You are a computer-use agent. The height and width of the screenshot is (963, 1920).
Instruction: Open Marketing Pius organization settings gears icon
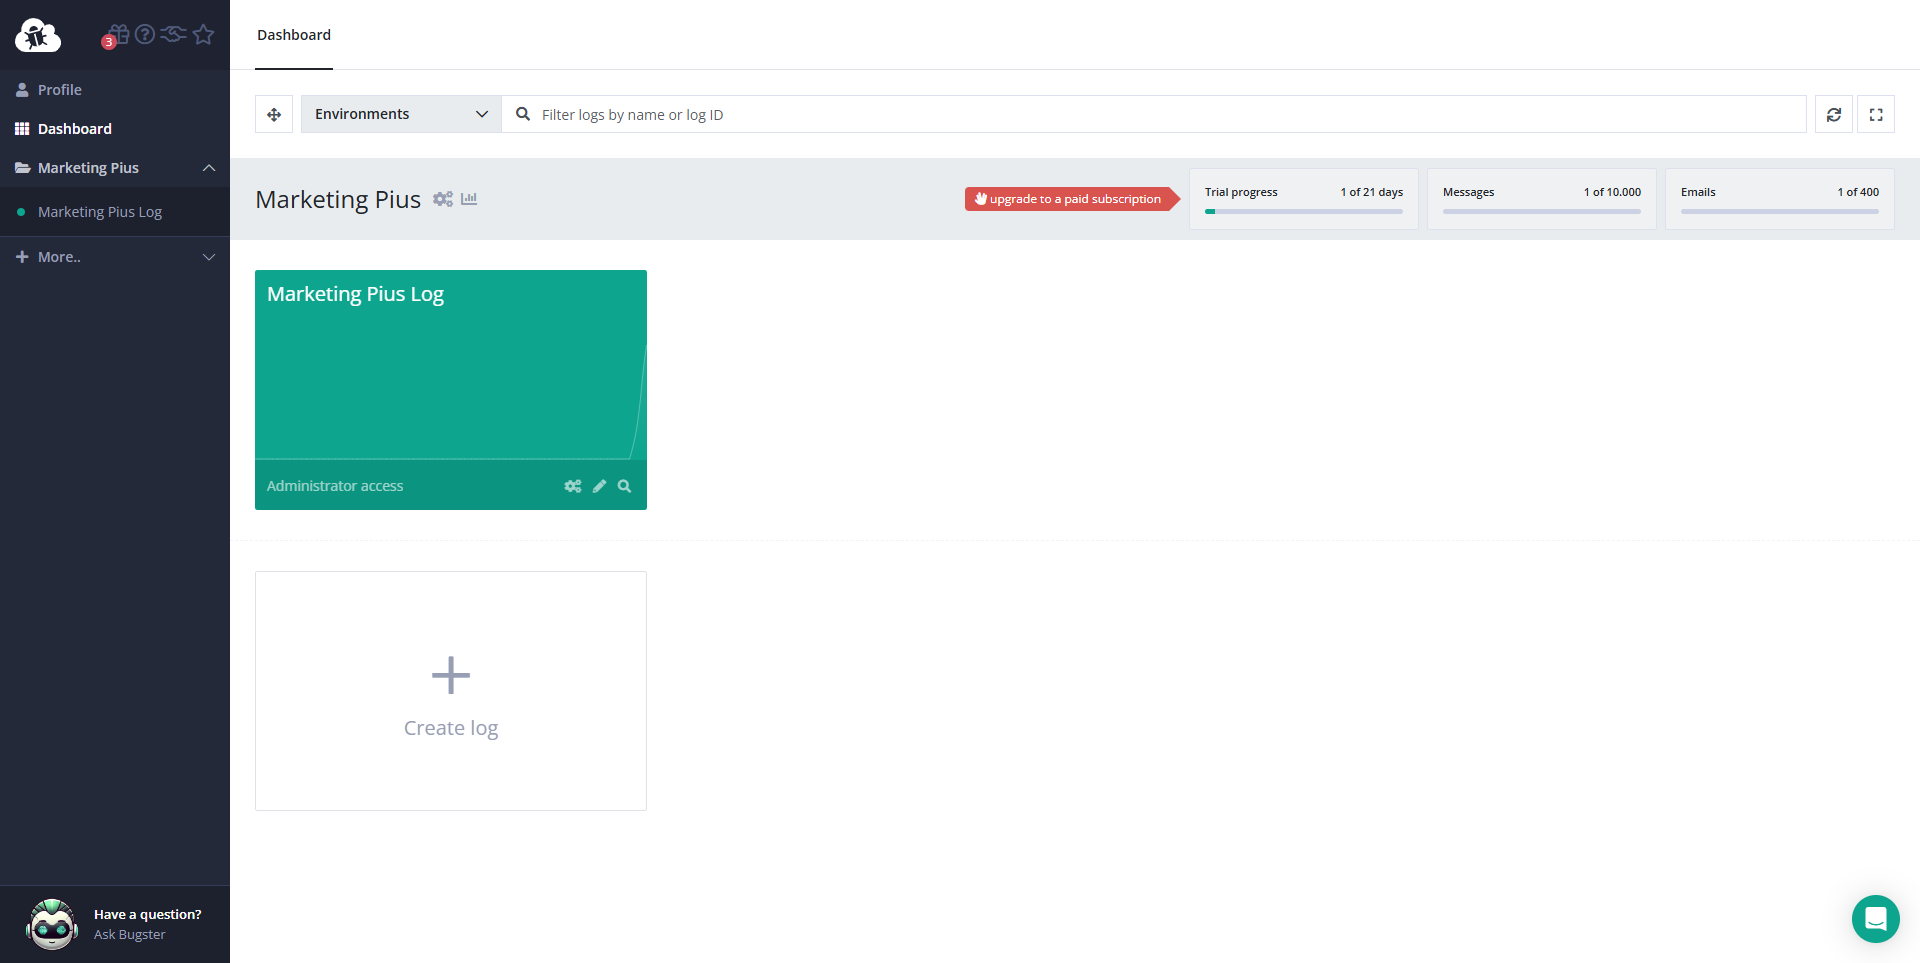[x=442, y=199]
